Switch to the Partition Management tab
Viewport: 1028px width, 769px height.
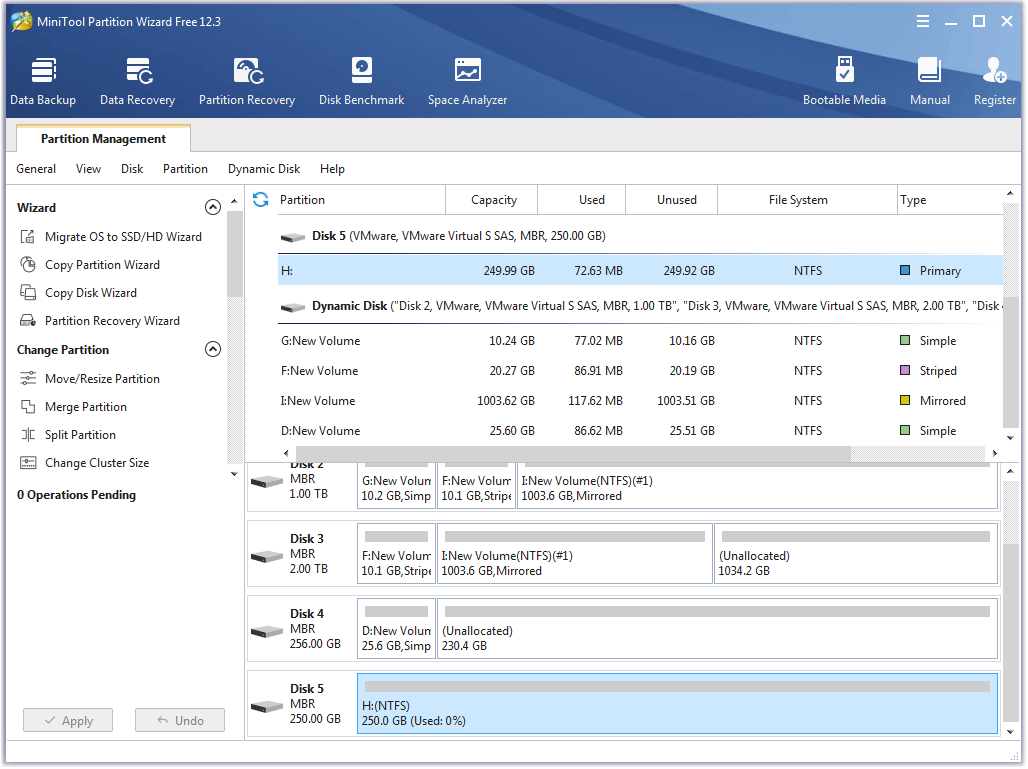tap(102, 139)
